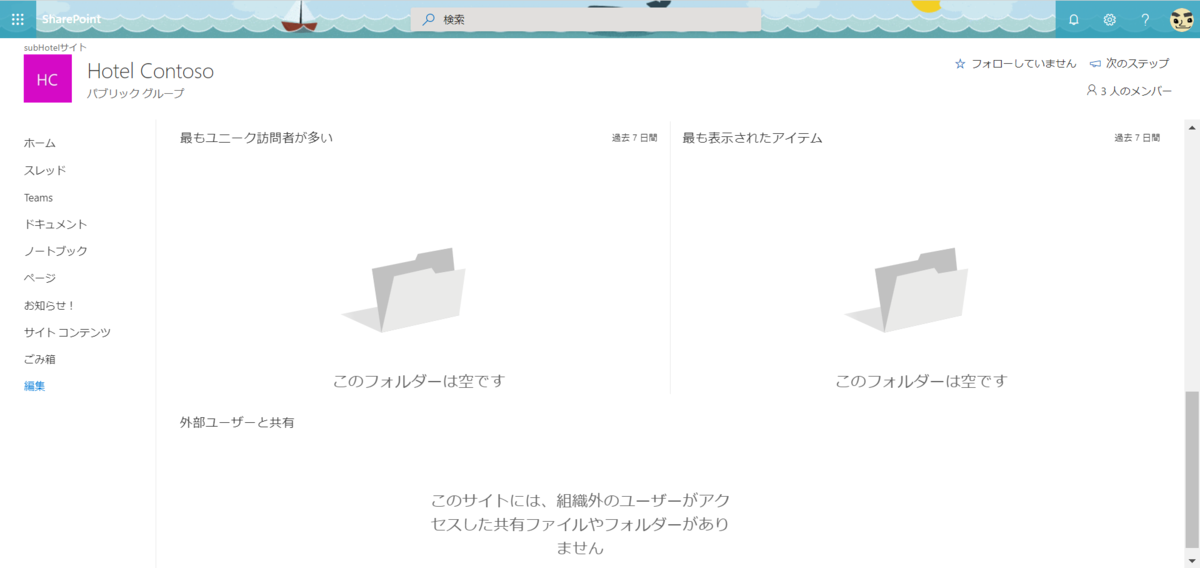Click the follow star icon

click(x=960, y=63)
